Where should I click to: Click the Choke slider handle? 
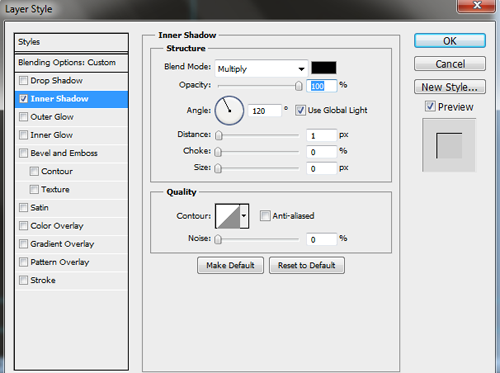point(218,152)
